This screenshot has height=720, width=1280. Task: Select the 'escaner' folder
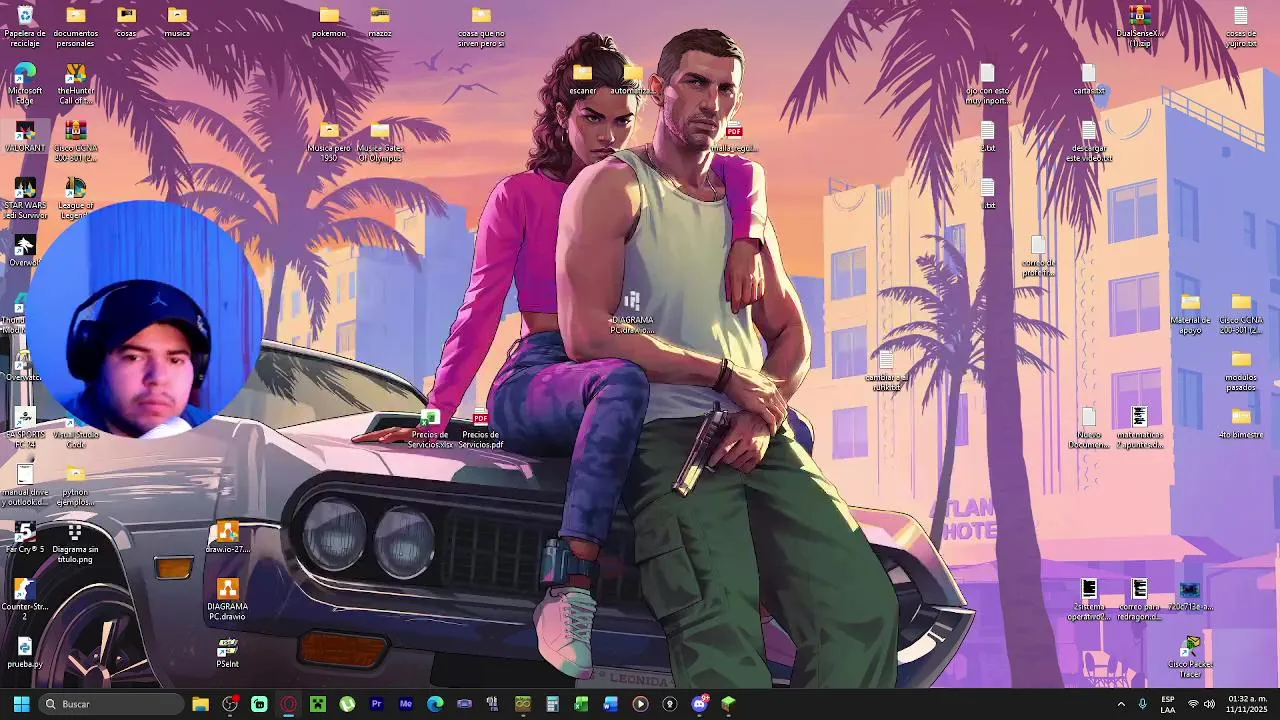(x=582, y=79)
